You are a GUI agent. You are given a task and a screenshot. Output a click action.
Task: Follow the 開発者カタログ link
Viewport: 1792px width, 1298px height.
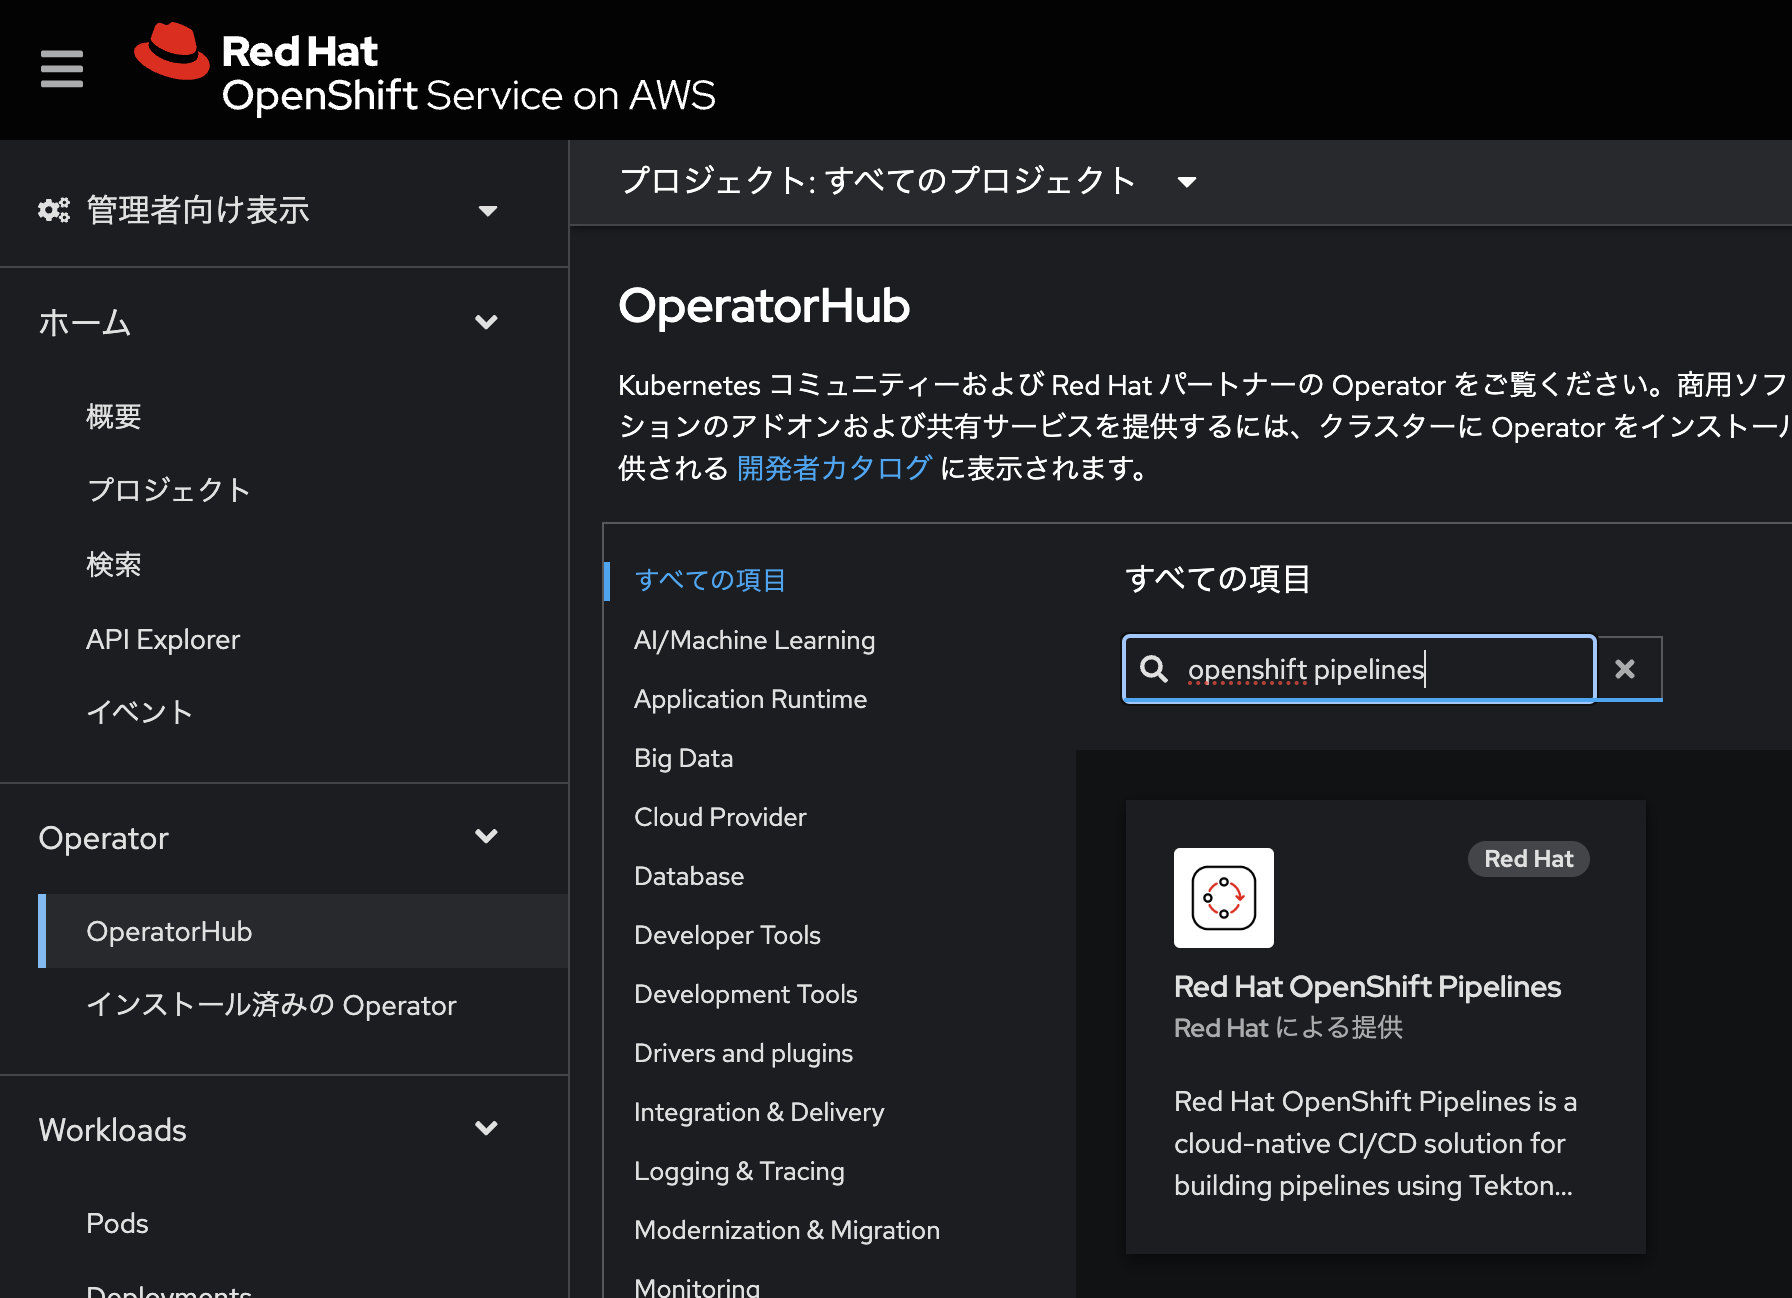834,468
